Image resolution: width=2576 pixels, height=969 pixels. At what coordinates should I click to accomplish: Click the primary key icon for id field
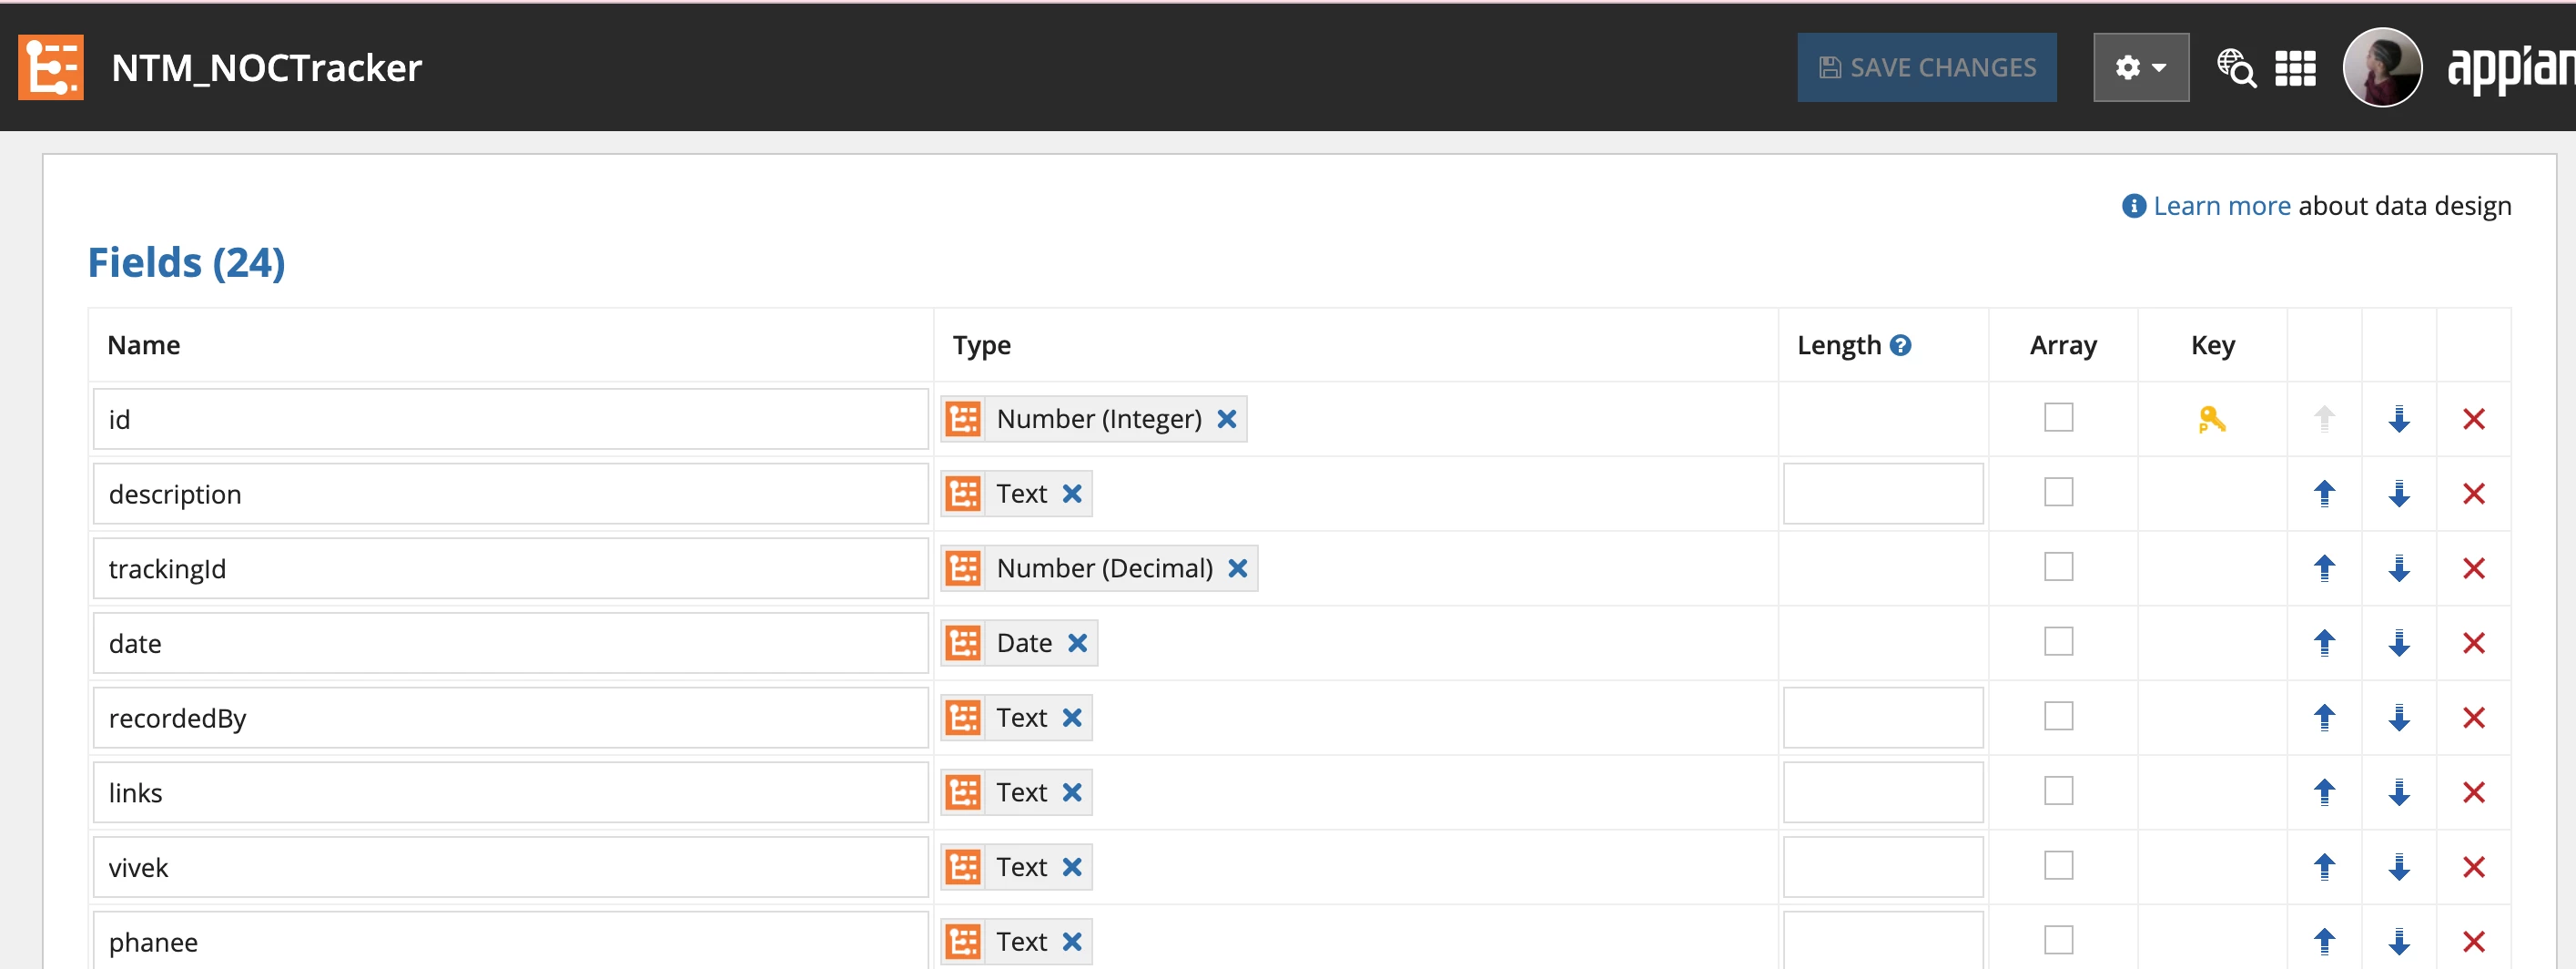[2211, 419]
